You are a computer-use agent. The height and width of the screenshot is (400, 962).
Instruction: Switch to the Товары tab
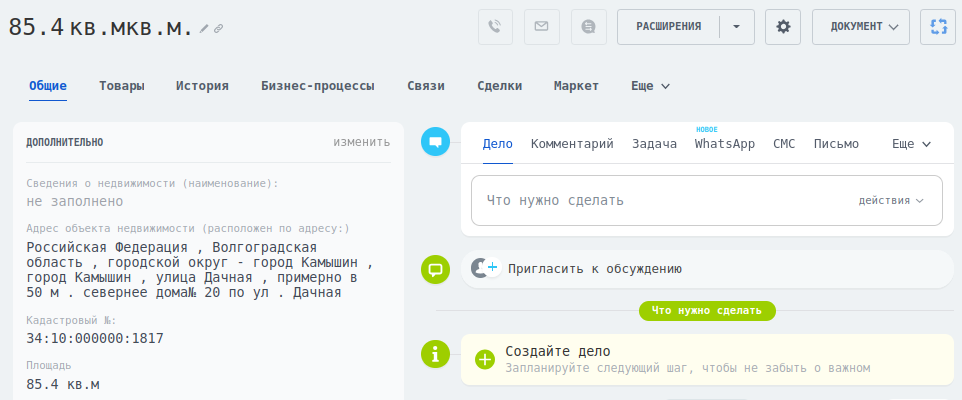pyautogui.click(x=121, y=86)
